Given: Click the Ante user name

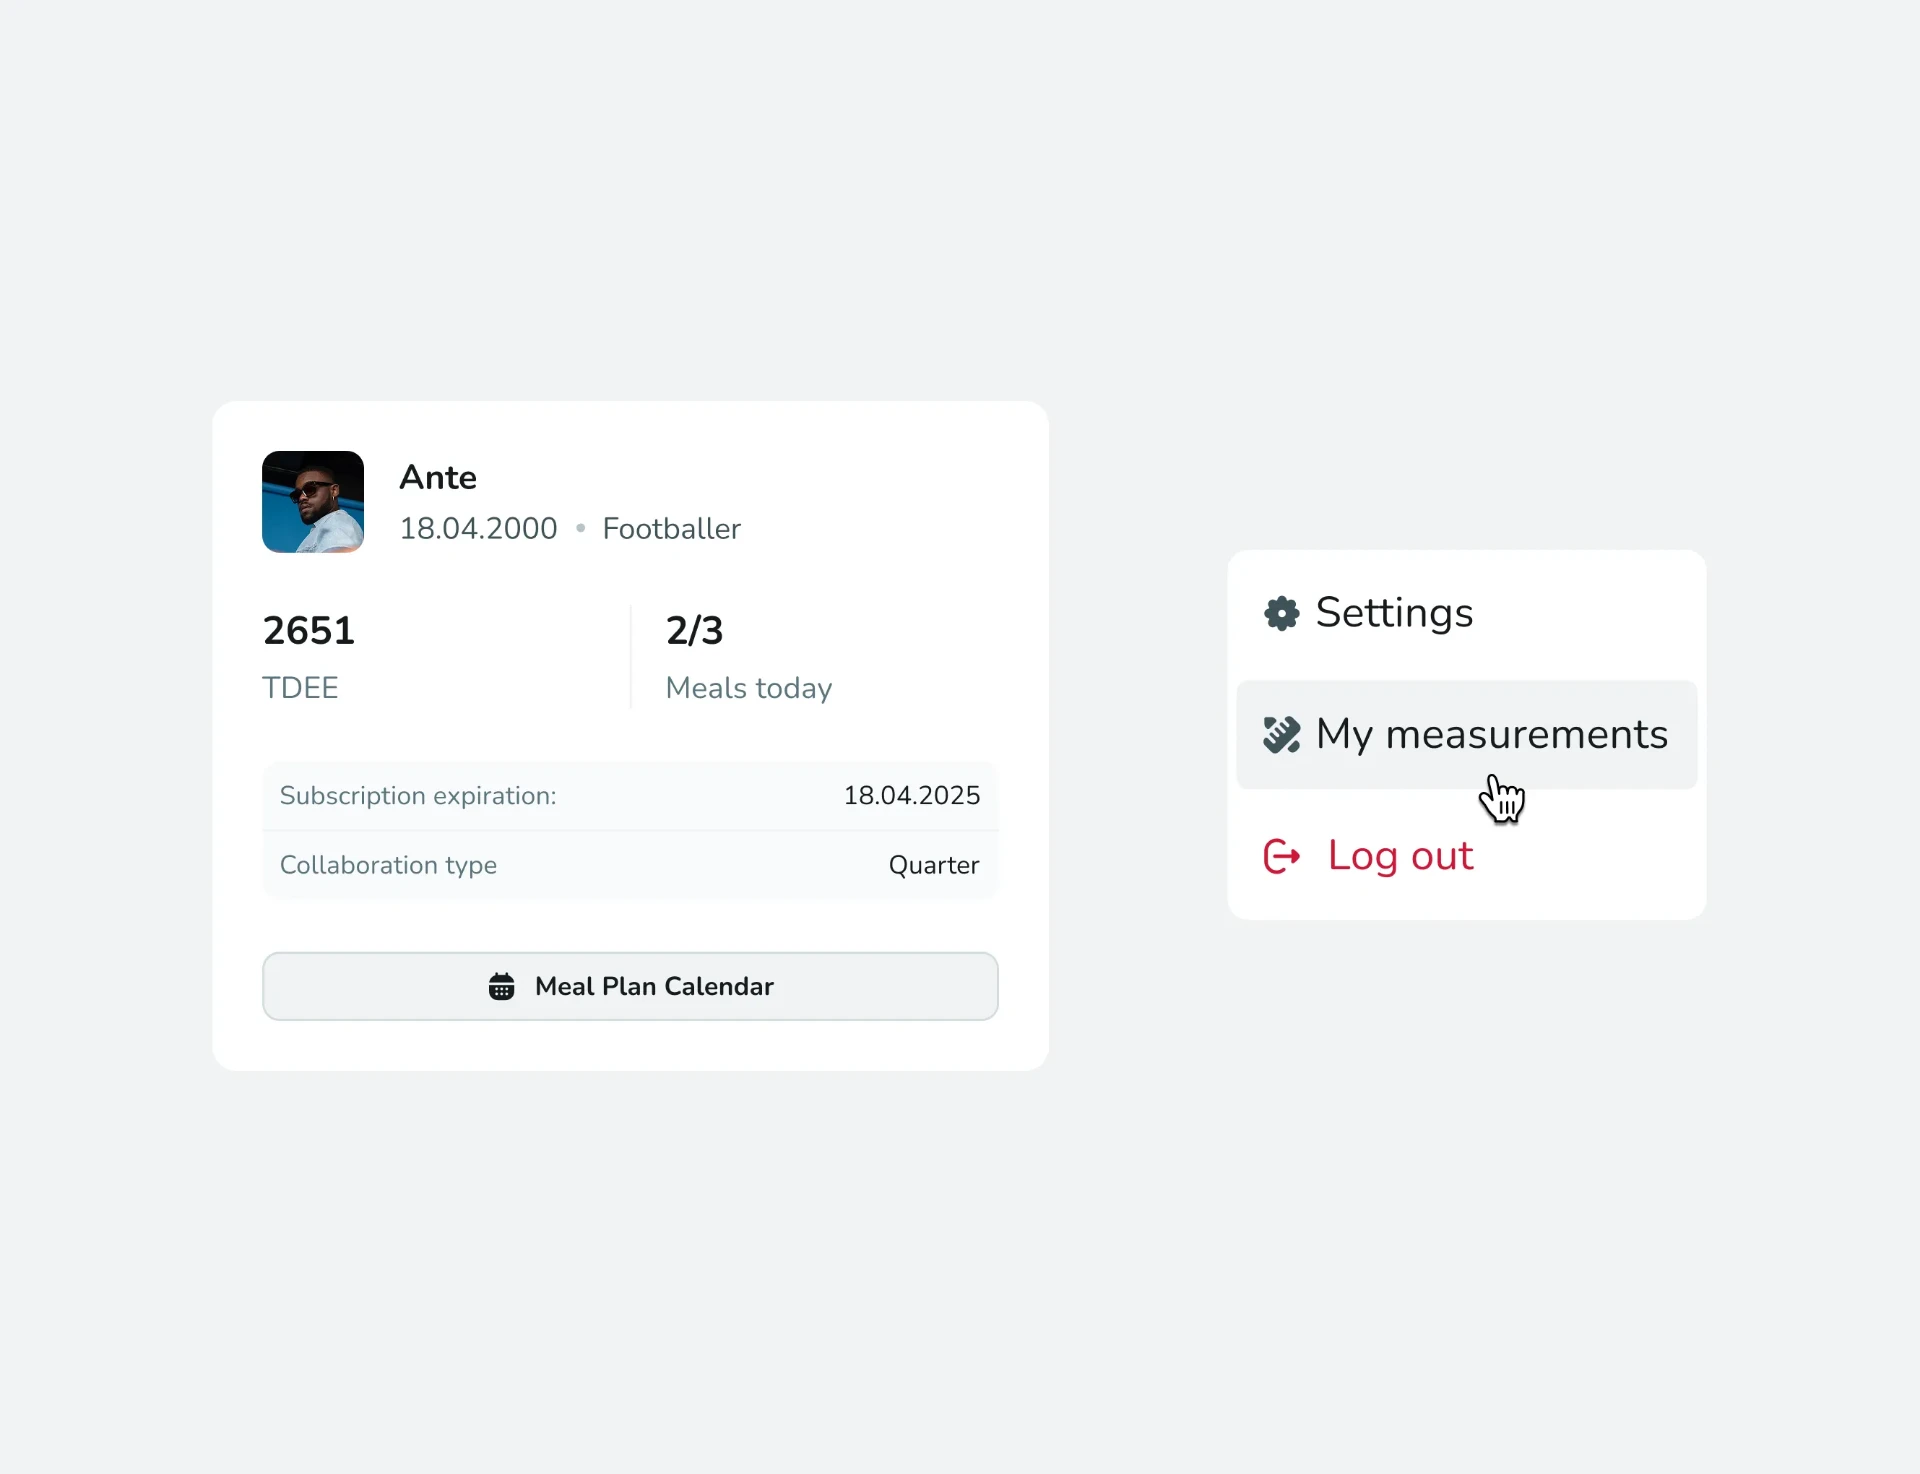Looking at the screenshot, I should pos(438,477).
